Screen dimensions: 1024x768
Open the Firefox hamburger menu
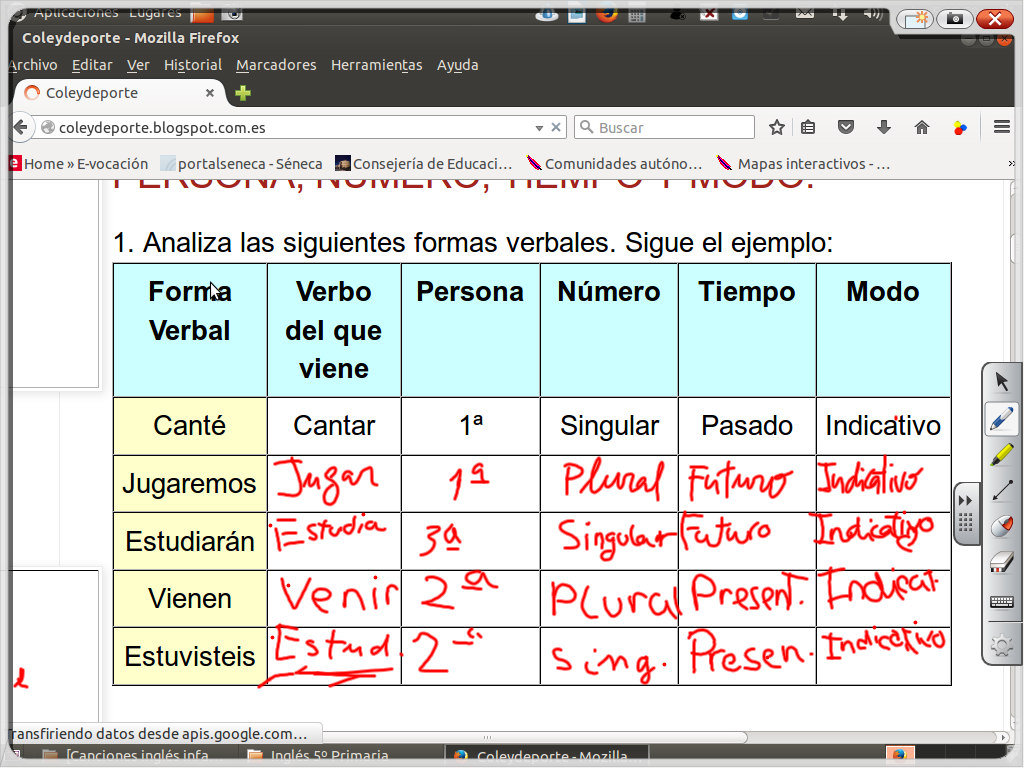tap(1000, 127)
